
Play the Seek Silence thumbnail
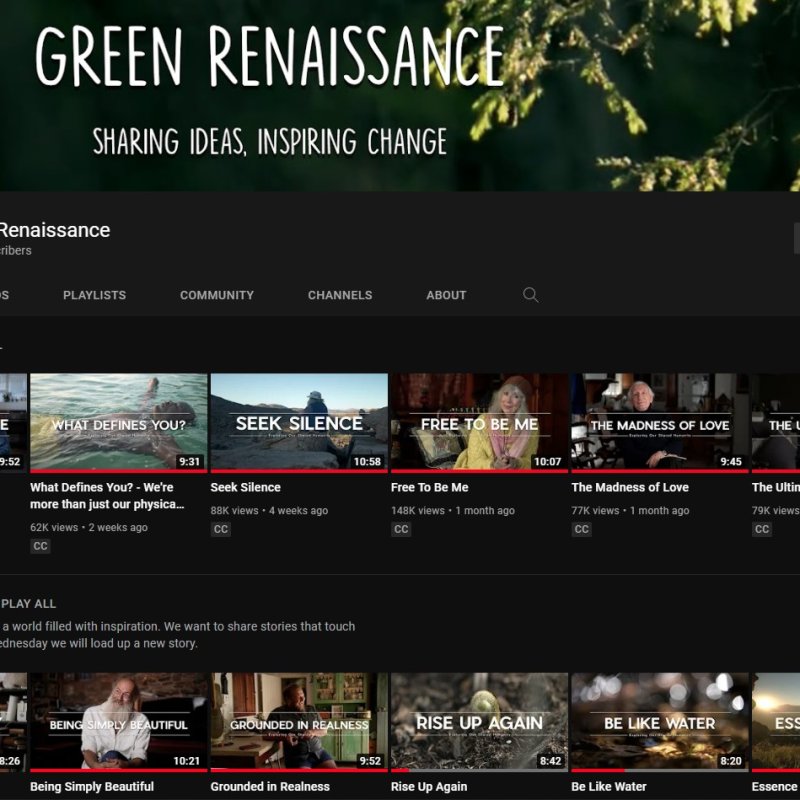pos(299,421)
